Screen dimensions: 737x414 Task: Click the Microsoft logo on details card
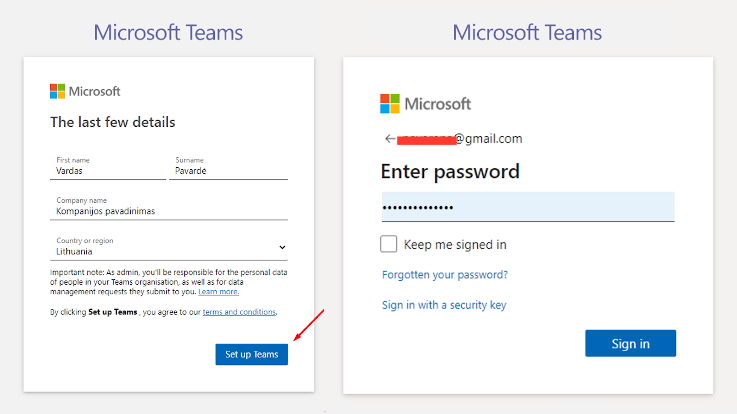[85, 92]
